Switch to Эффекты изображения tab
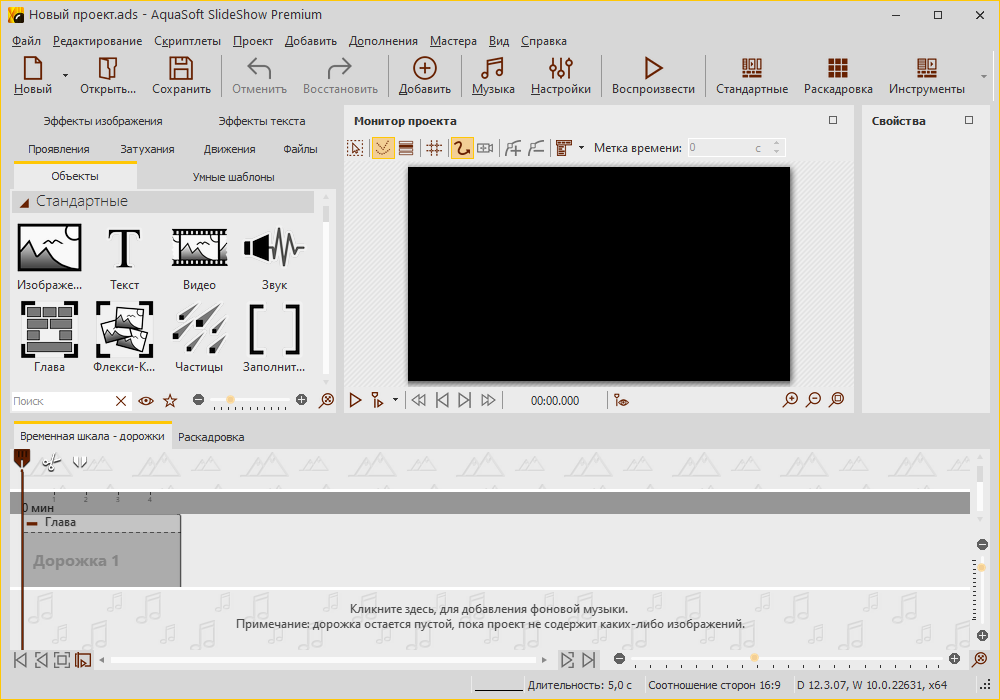 coord(103,121)
